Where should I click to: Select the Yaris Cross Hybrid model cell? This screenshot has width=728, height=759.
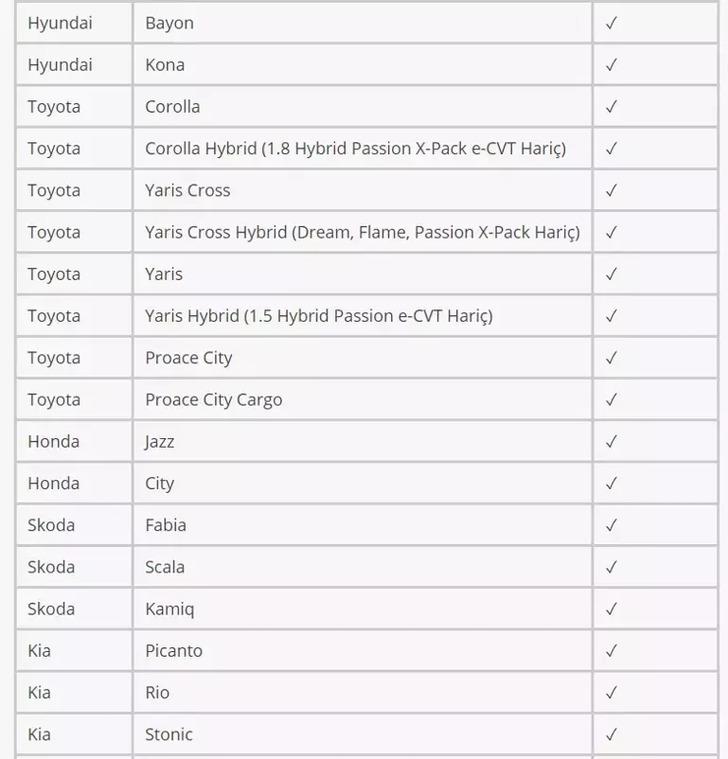point(362,232)
